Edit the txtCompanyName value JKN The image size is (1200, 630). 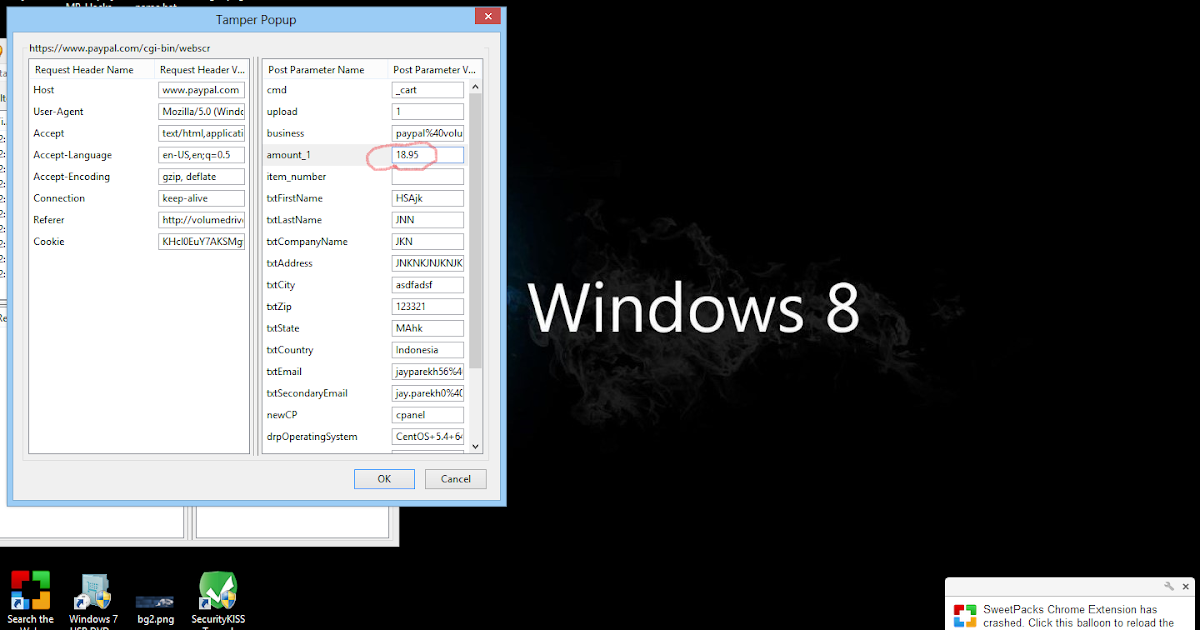(427, 242)
